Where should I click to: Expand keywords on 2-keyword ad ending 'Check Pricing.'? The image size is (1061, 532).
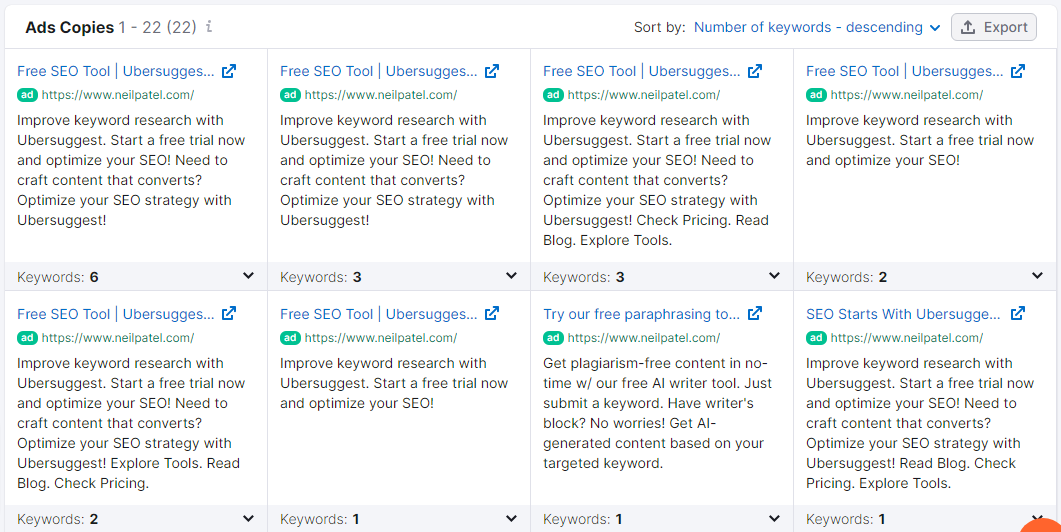click(x=248, y=519)
